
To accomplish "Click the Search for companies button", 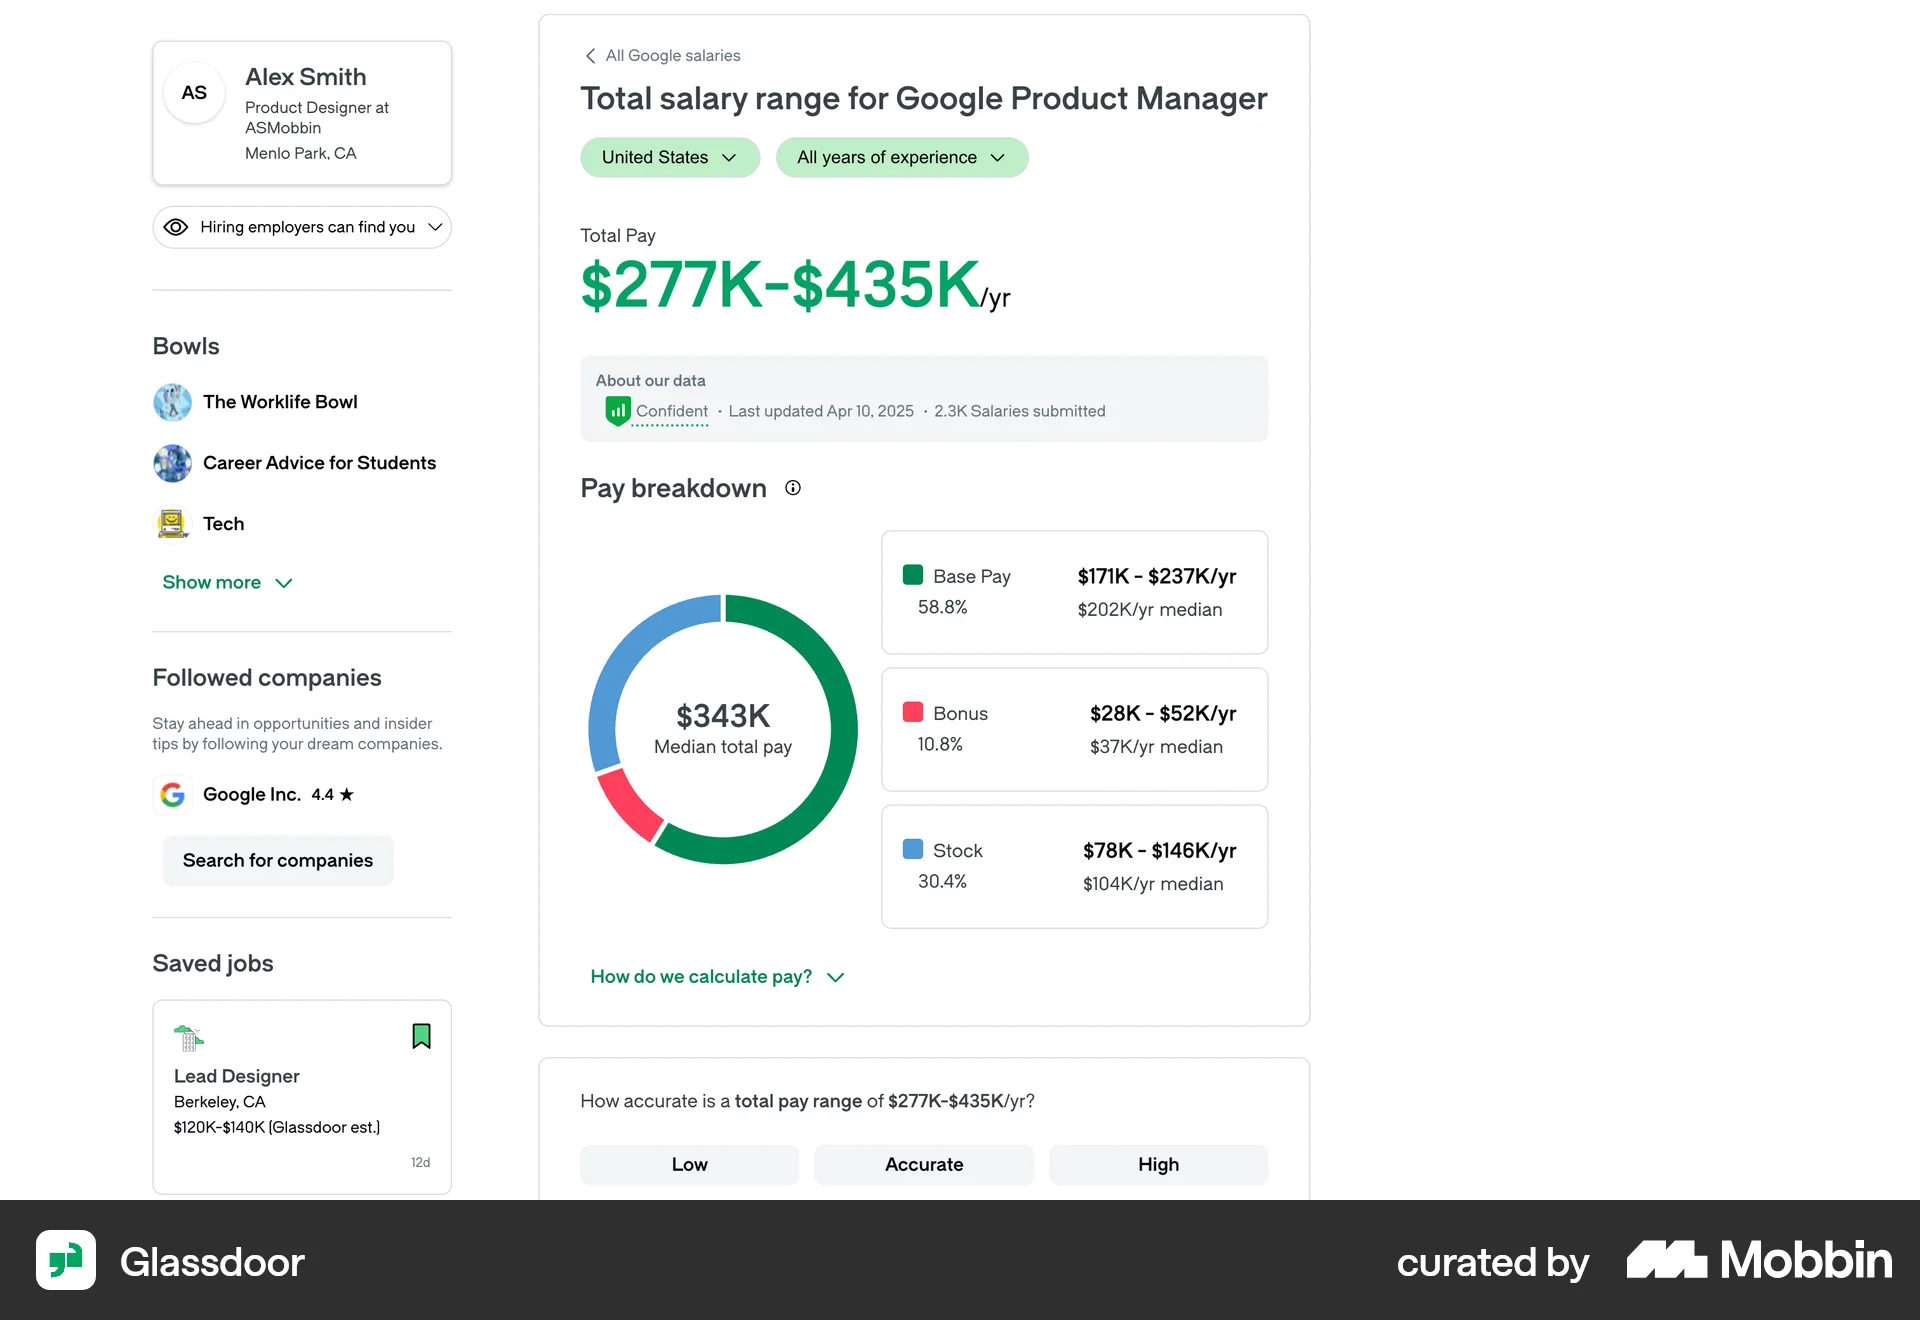I will tap(277, 860).
